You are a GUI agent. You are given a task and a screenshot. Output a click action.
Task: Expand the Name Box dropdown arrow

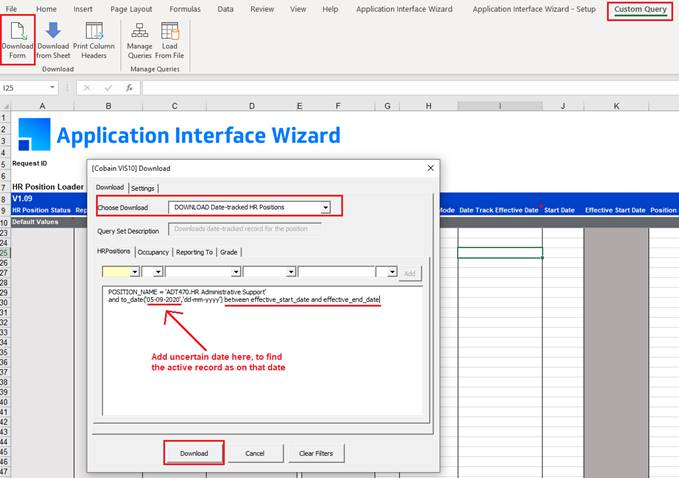pyautogui.click(x=52, y=87)
